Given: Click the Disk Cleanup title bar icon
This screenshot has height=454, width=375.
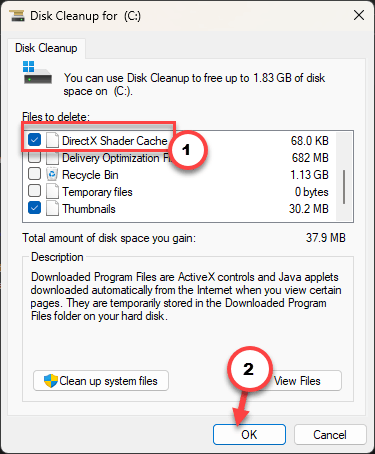Looking at the screenshot, I should pos(17,16).
